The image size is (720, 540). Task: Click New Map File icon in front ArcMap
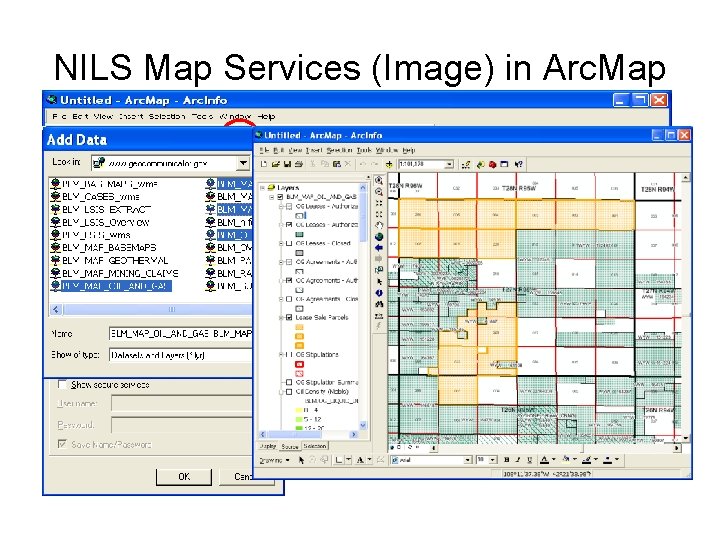(x=264, y=164)
